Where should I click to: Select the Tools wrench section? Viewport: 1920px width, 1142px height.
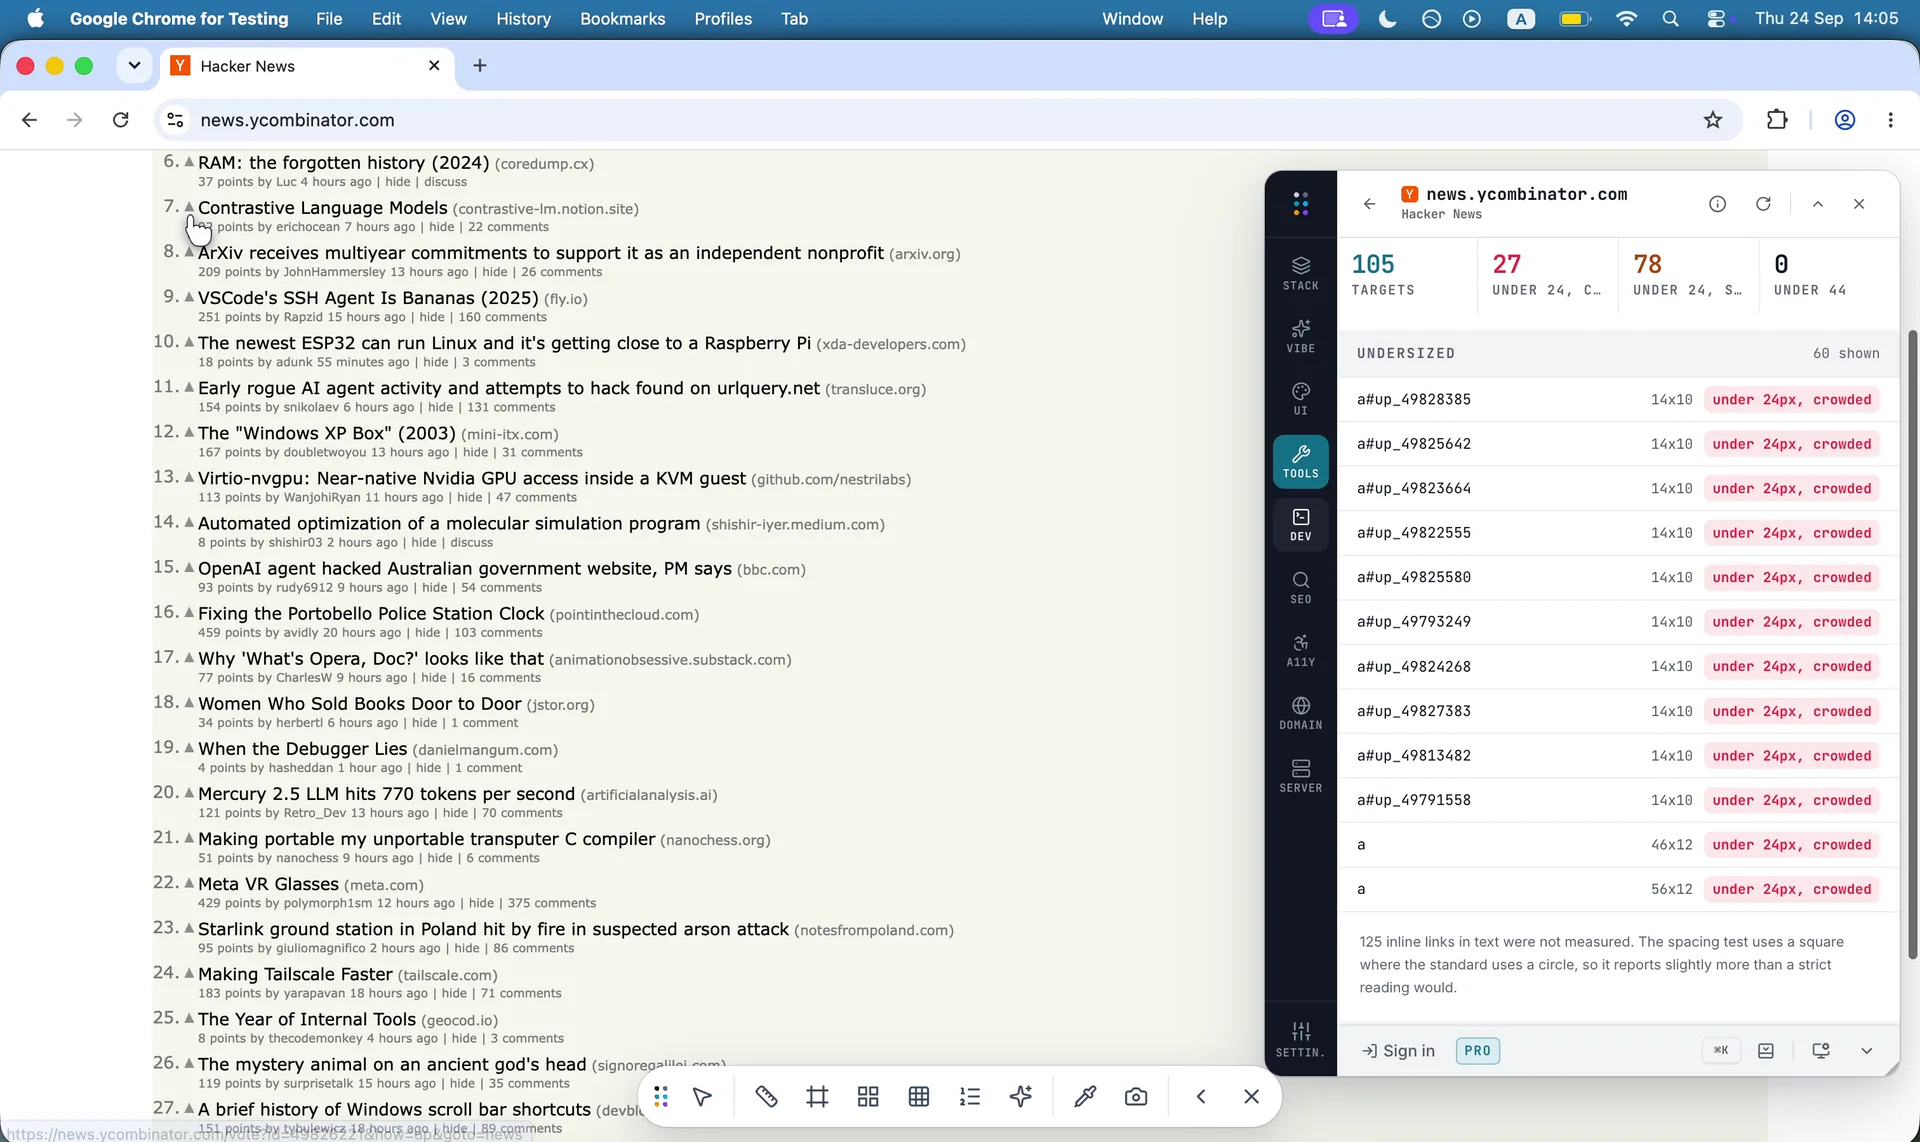pos(1300,461)
